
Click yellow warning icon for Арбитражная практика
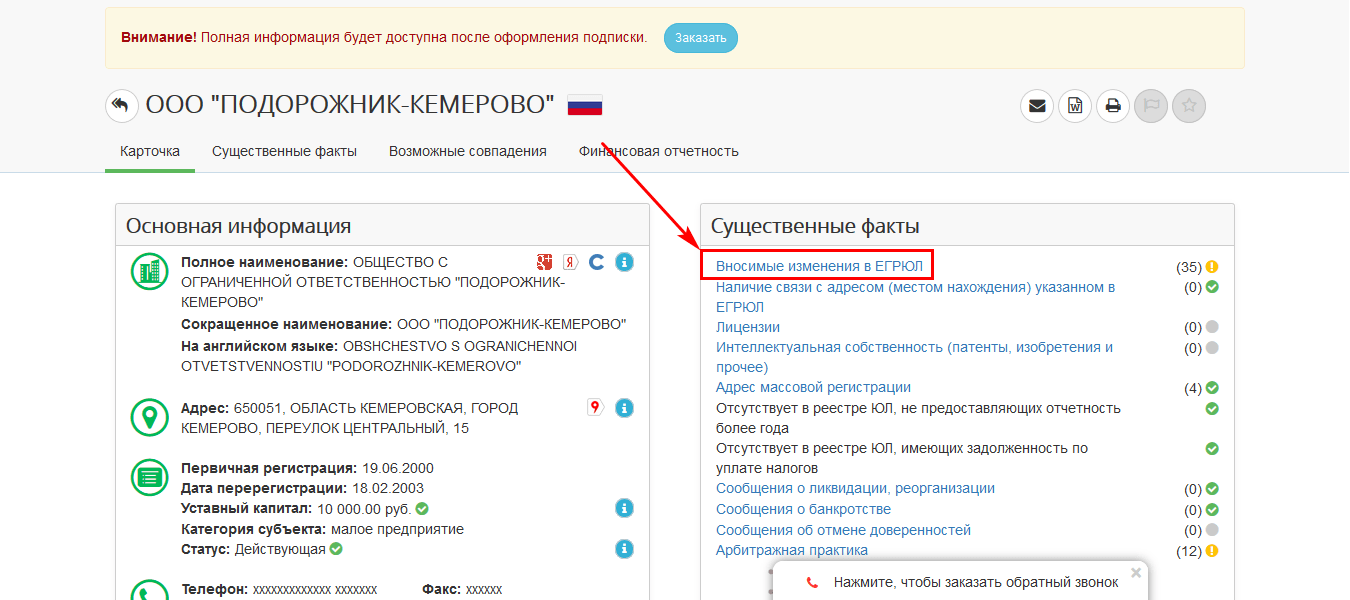(1212, 551)
